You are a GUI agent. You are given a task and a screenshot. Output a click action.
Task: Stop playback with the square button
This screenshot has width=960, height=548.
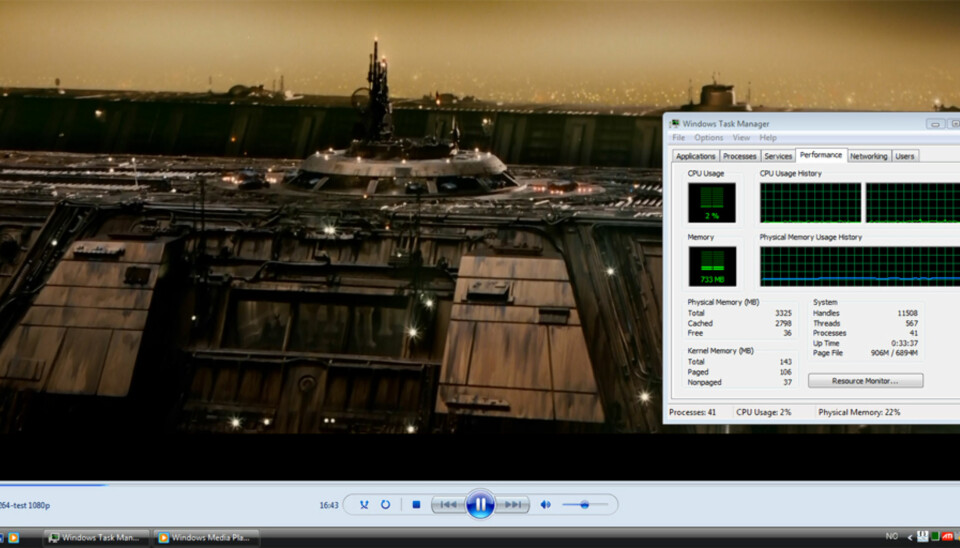coord(416,505)
